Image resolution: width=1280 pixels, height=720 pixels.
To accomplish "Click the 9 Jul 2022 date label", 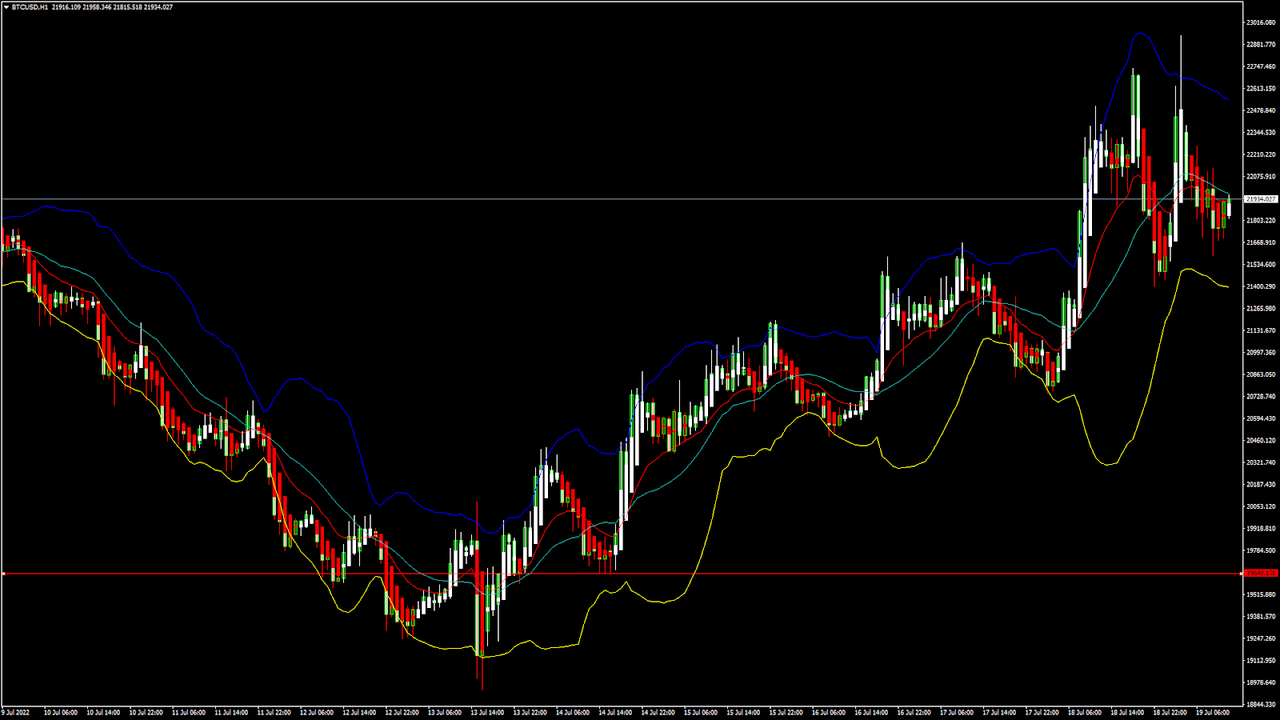I will pyautogui.click(x=20, y=713).
